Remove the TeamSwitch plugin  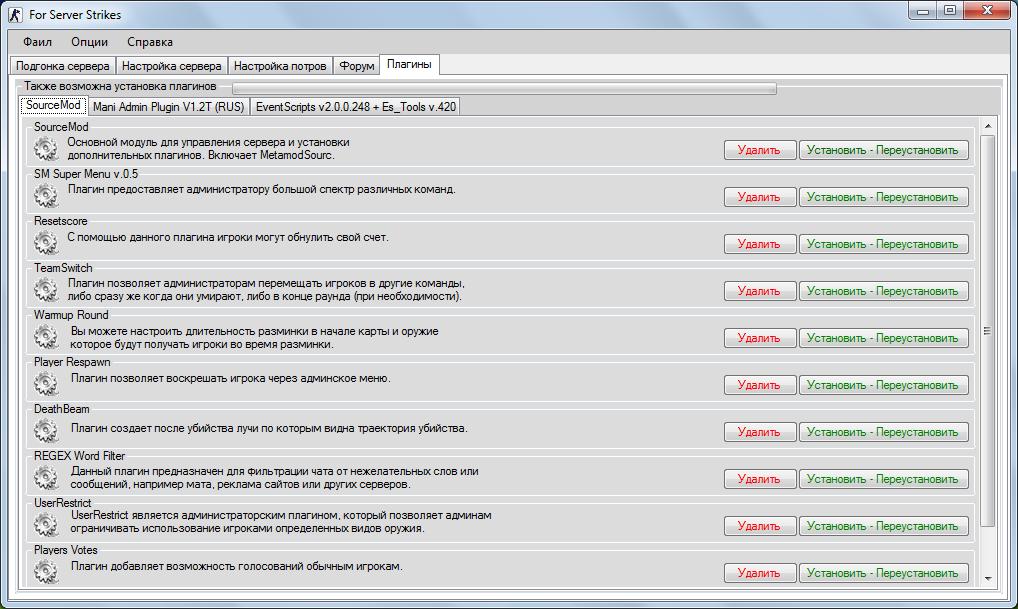click(x=760, y=291)
